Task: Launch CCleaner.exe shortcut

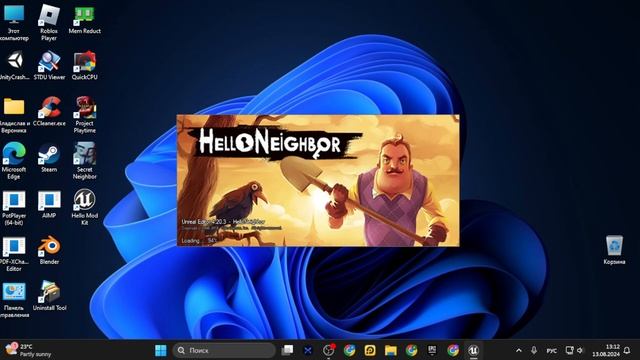Action: click(49, 111)
